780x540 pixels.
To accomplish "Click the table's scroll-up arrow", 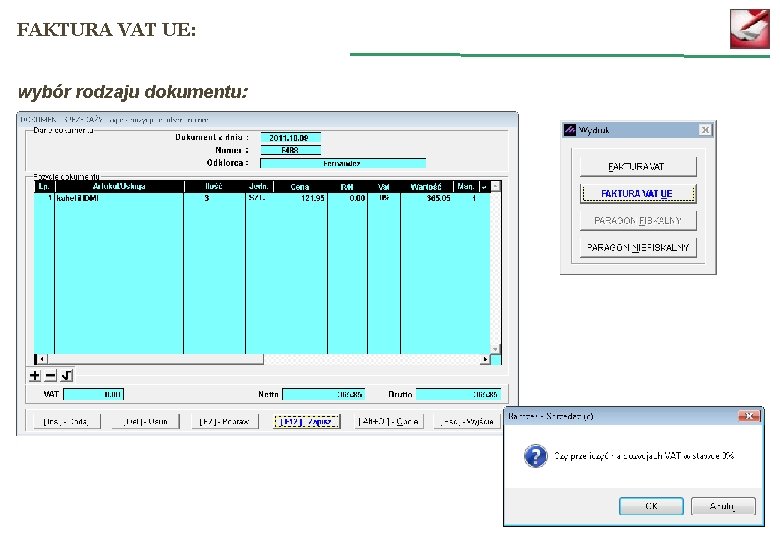I will 495,186.
